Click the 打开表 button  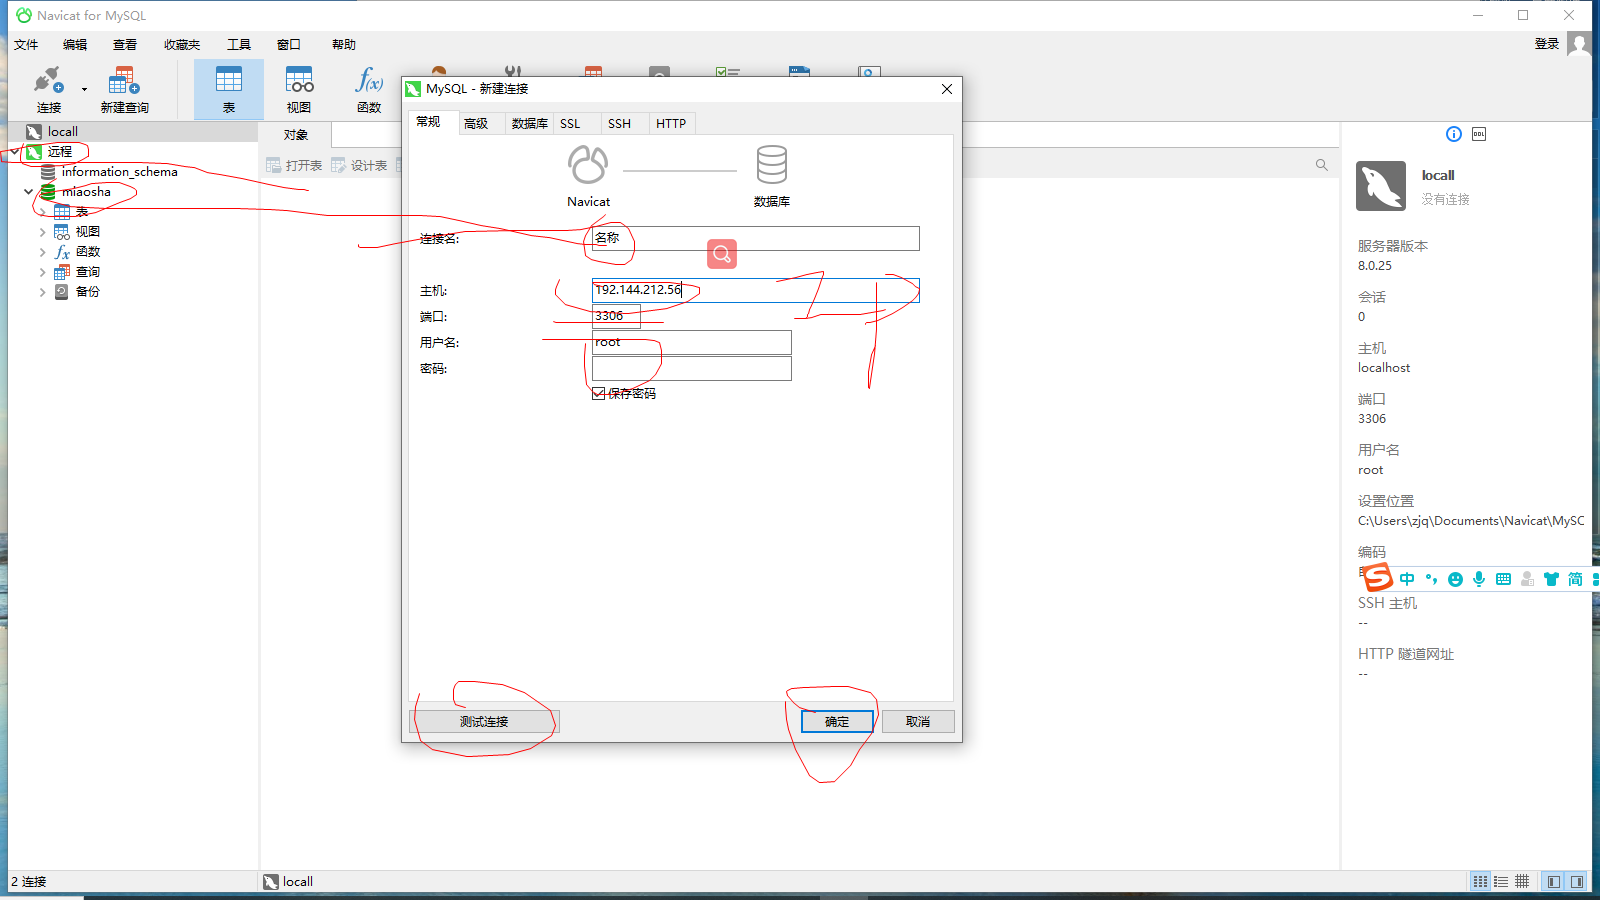pyautogui.click(x=294, y=165)
